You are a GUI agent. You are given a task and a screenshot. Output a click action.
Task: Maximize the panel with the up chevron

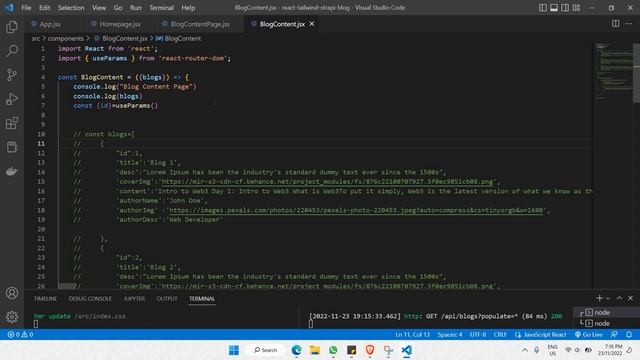pyautogui.click(x=619, y=298)
